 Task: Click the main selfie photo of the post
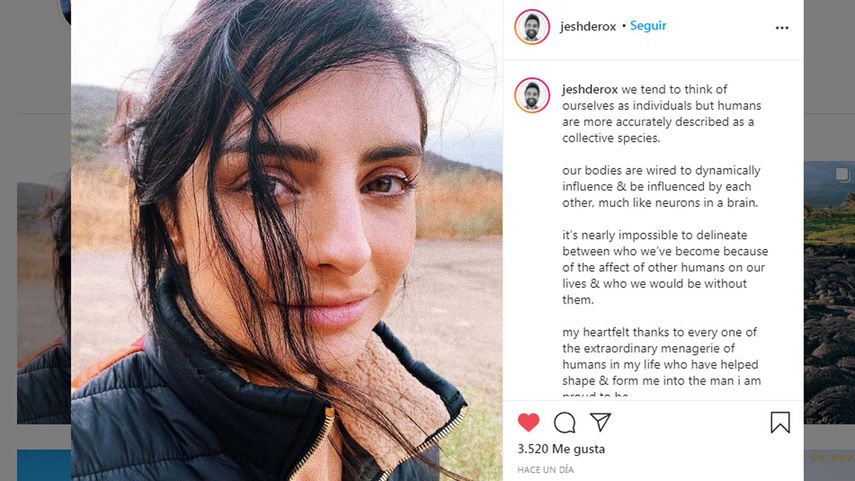[287, 240]
